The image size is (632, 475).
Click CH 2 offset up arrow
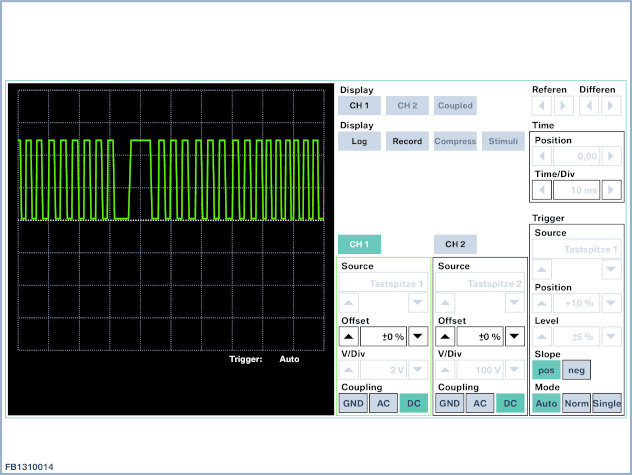click(x=446, y=337)
